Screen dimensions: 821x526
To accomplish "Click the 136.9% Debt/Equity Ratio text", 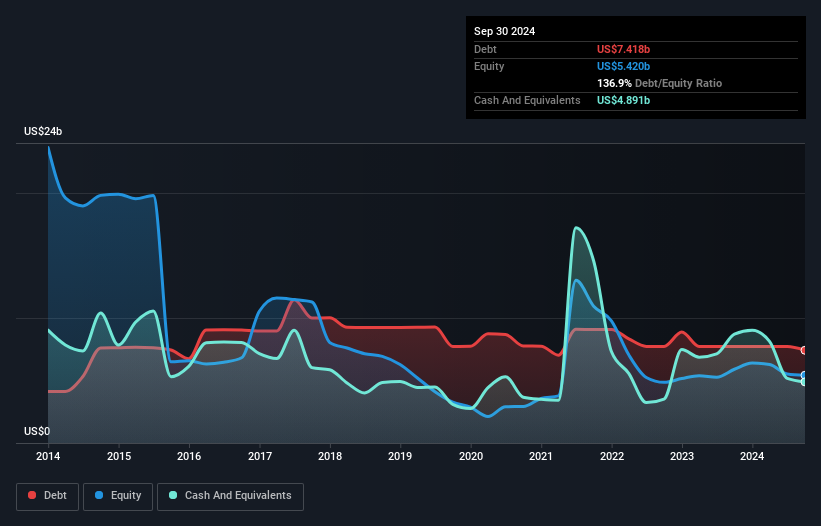I will 659,83.
